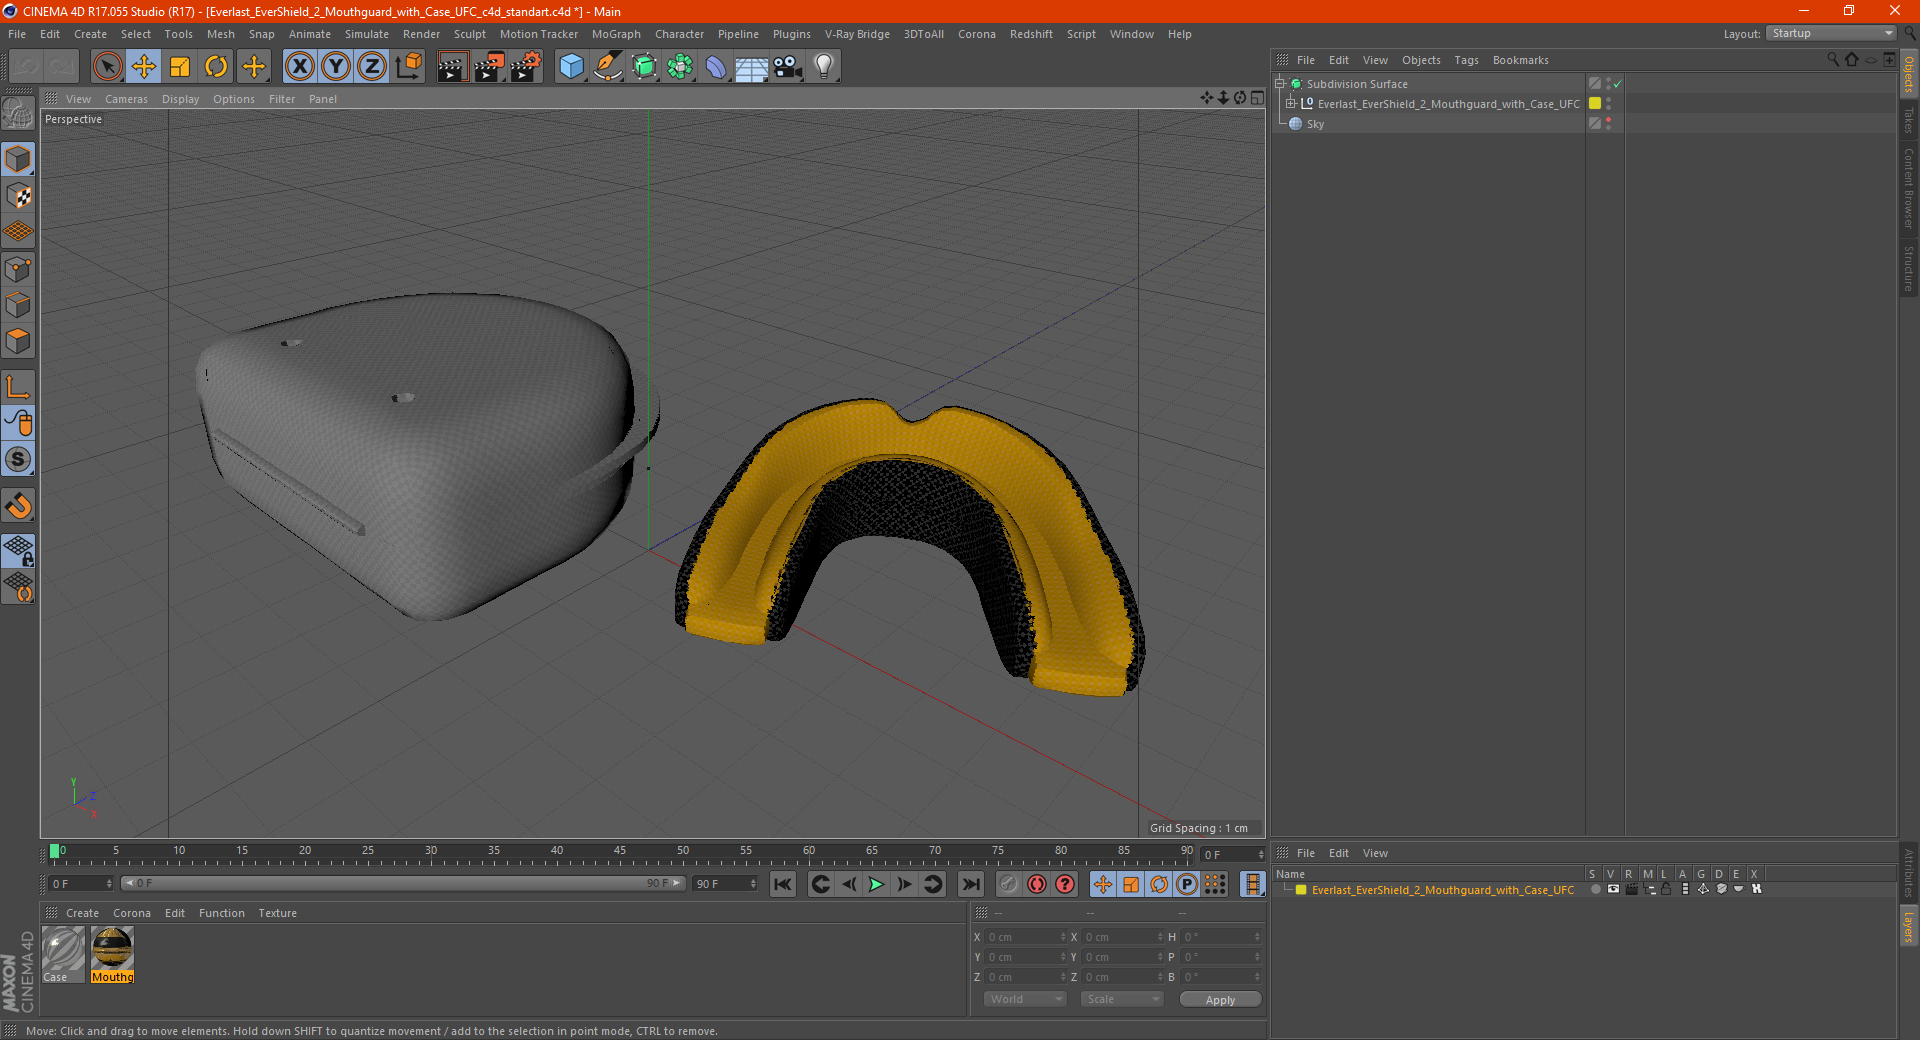1920x1040 pixels.
Task: Activate the Rotate tool
Action: click(216, 67)
